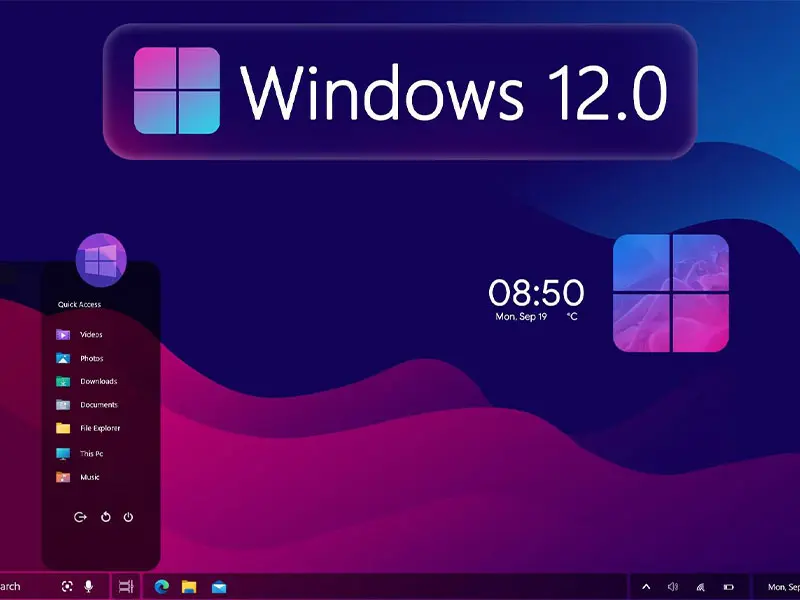Image resolution: width=800 pixels, height=600 pixels.
Task: Open Microsoft Edge from the taskbar
Action: point(162,587)
